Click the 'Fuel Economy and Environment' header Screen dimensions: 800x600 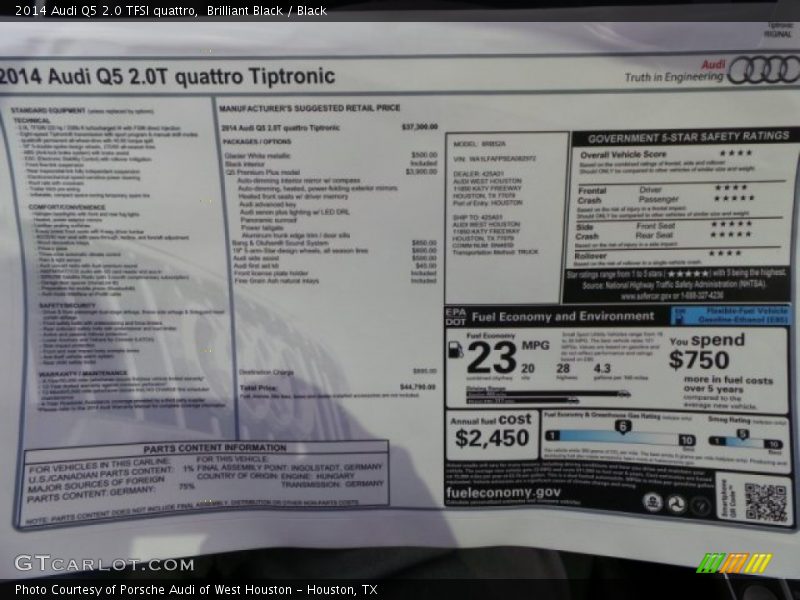[563, 316]
